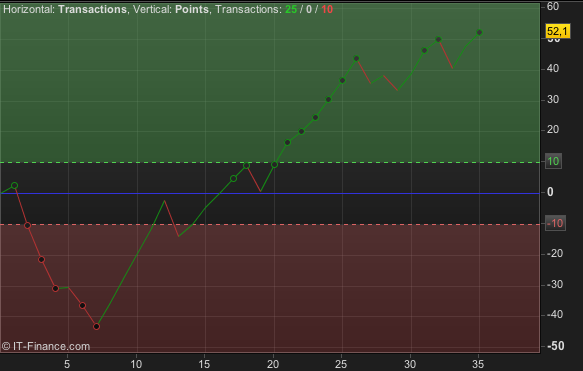Image resolution: width=583 pixels, height=371 pixels.
Task: Select the data point at transaction 20
Action: (274, 165)
